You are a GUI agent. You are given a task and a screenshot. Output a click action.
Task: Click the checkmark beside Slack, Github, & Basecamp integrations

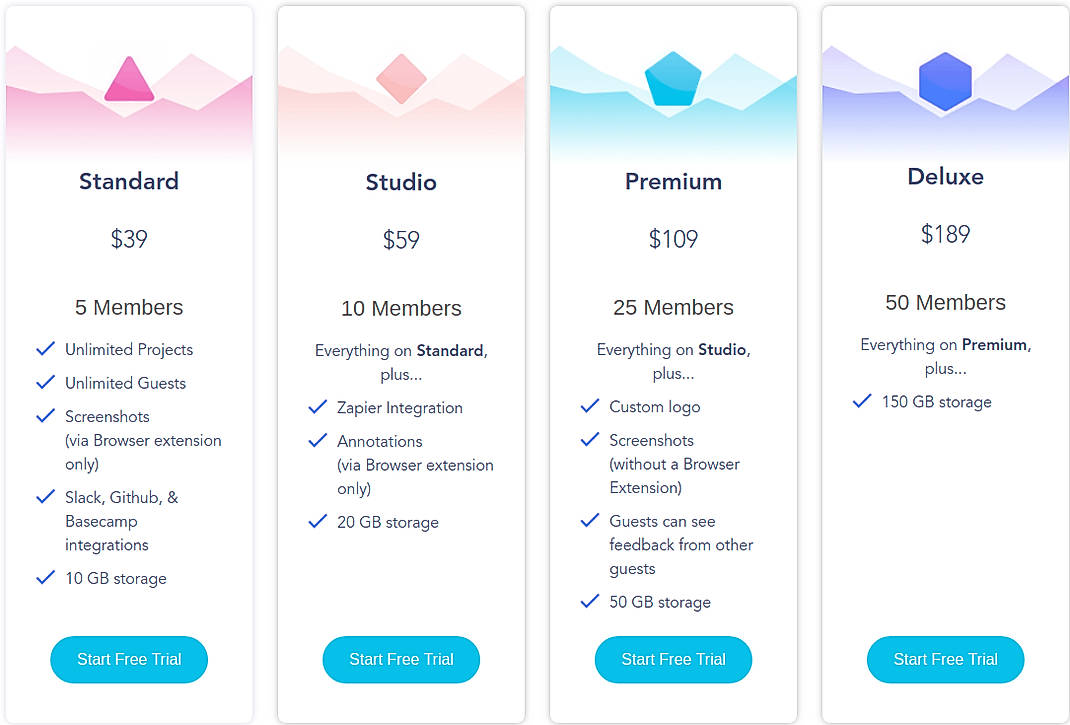tap(45, 497)
